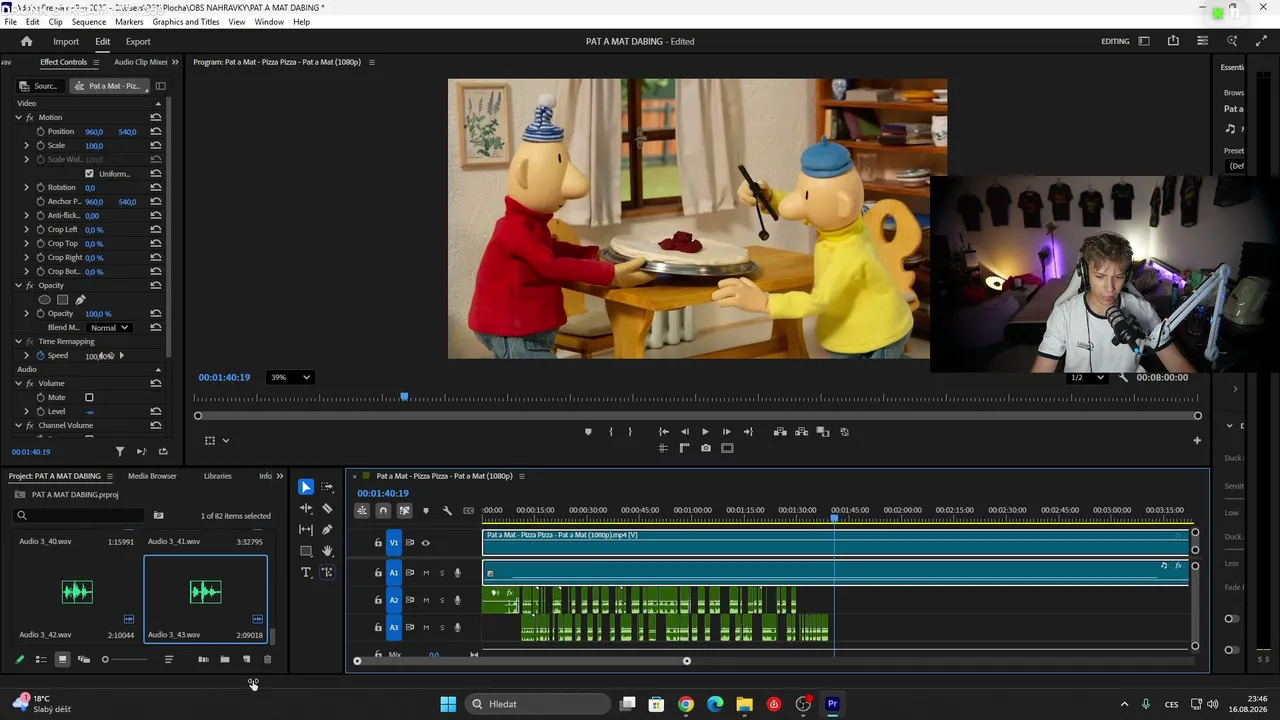Select the Audio 3_42.wav thumbnail
Image resolution: width=1280 pixels, height=720 pixels.
(76, 592)
